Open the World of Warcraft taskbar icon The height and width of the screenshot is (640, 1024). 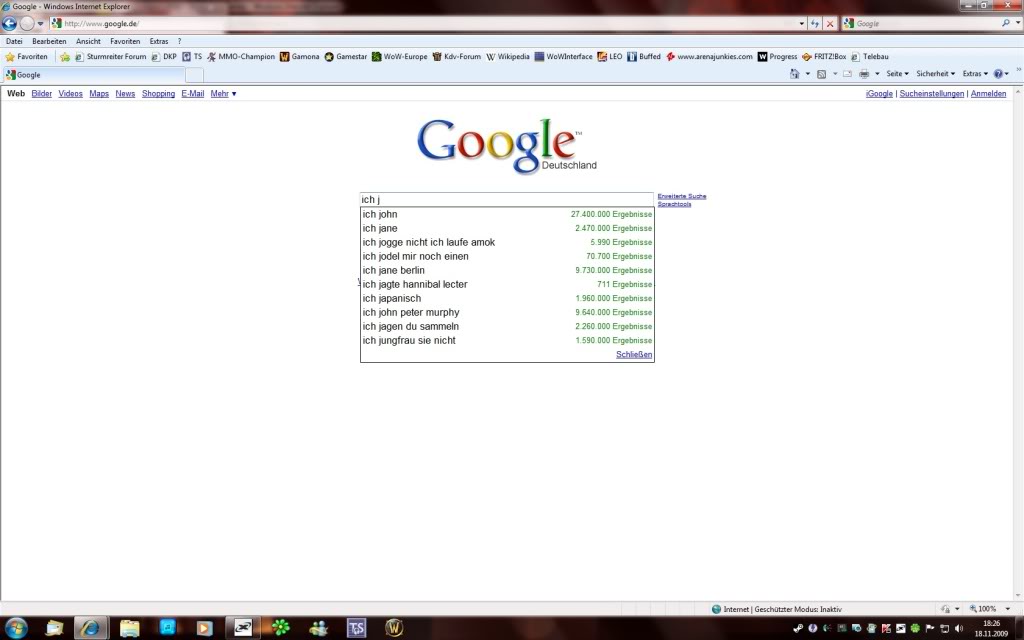[393, 628]
